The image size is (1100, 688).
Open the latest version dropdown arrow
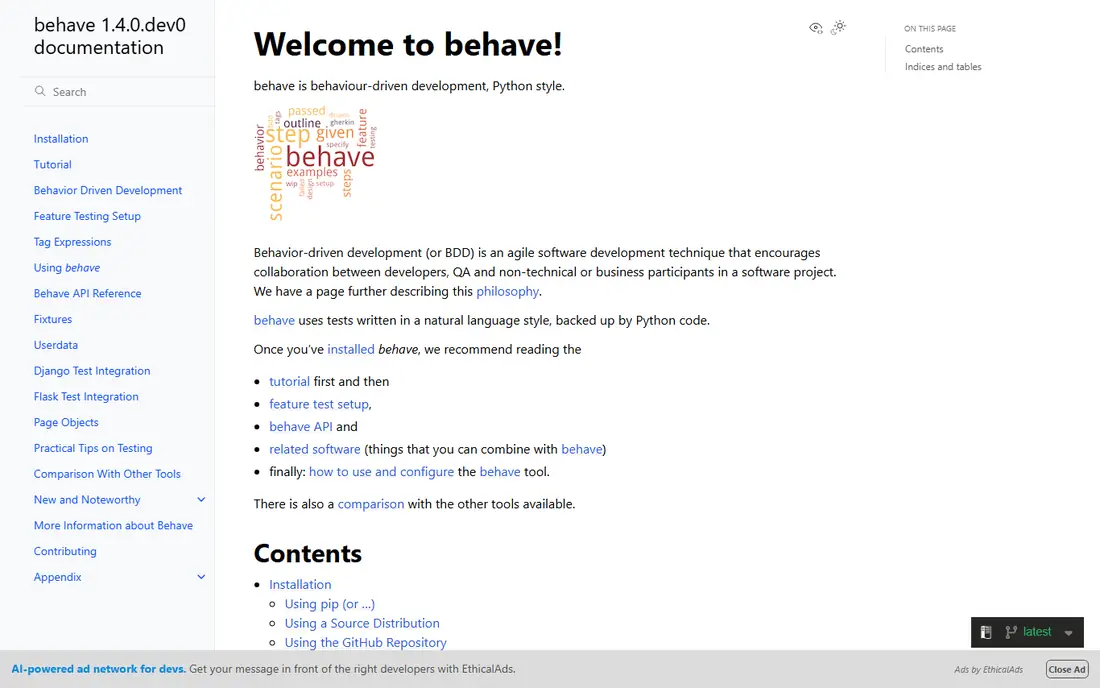pos(1068,633)
